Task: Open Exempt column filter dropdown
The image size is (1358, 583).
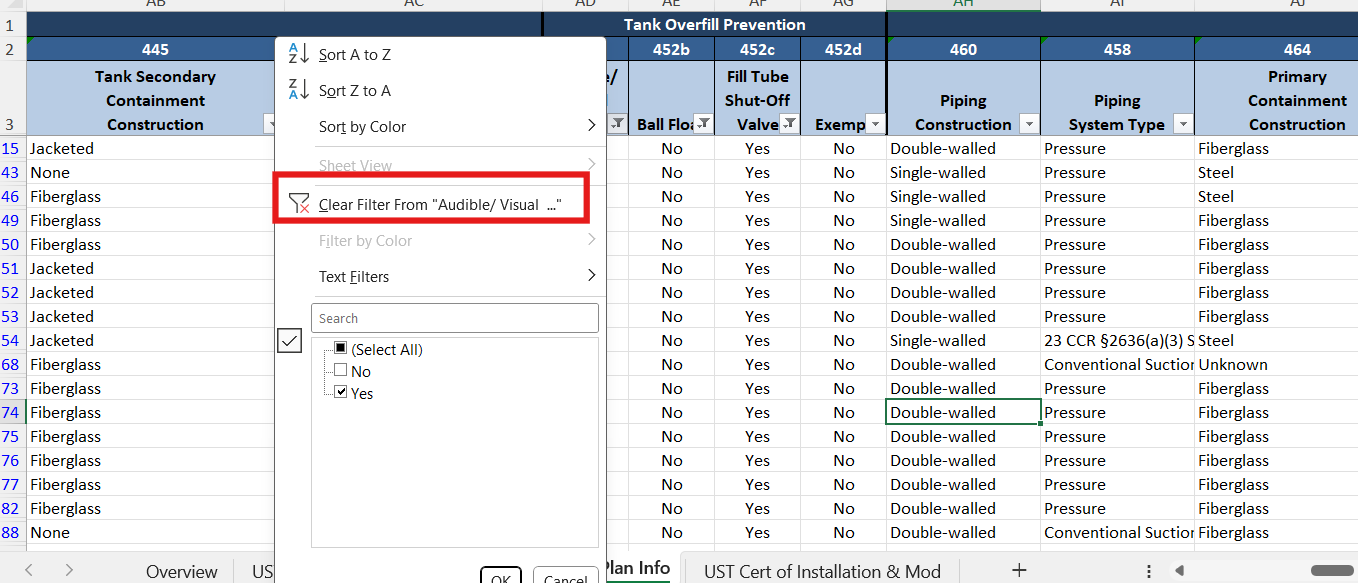Action: point(876,124)
